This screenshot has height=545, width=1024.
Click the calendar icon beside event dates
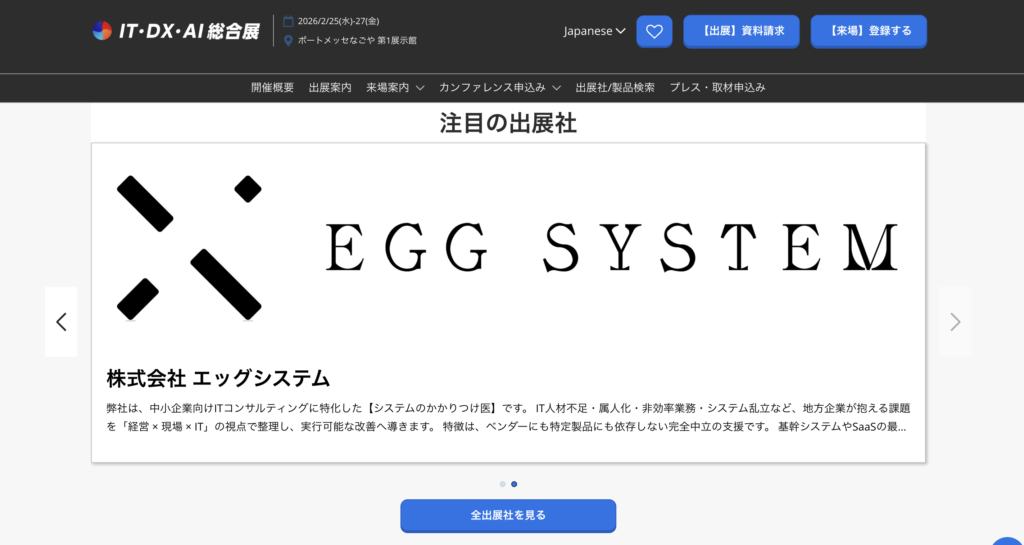pyautogui.click(x=289, y=21)
